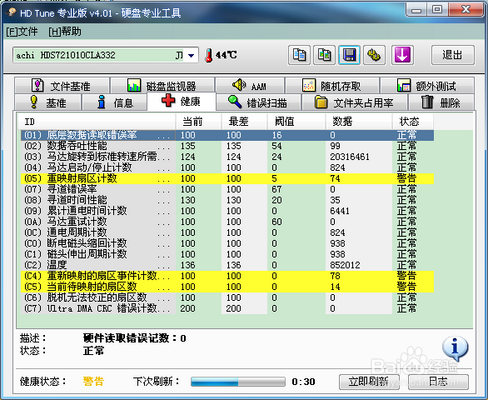The image size is (488, 400).
Task: Click the 当前 column header
Action: pos(198,122)
